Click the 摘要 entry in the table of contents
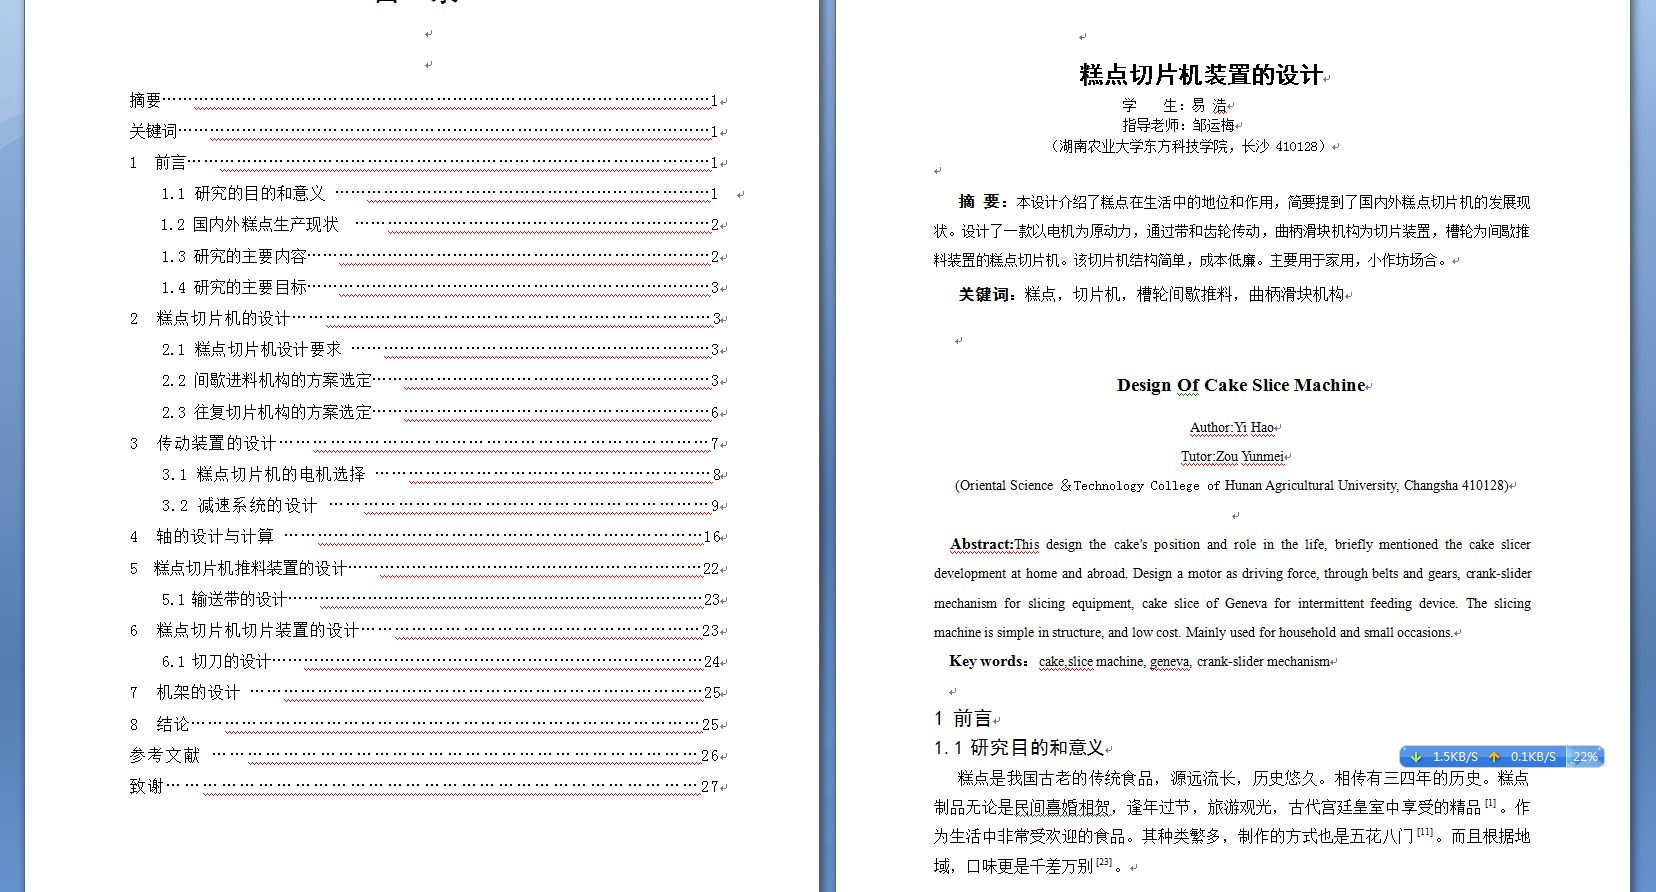Screen dimensions: 1656x892 tap(428, 100)
